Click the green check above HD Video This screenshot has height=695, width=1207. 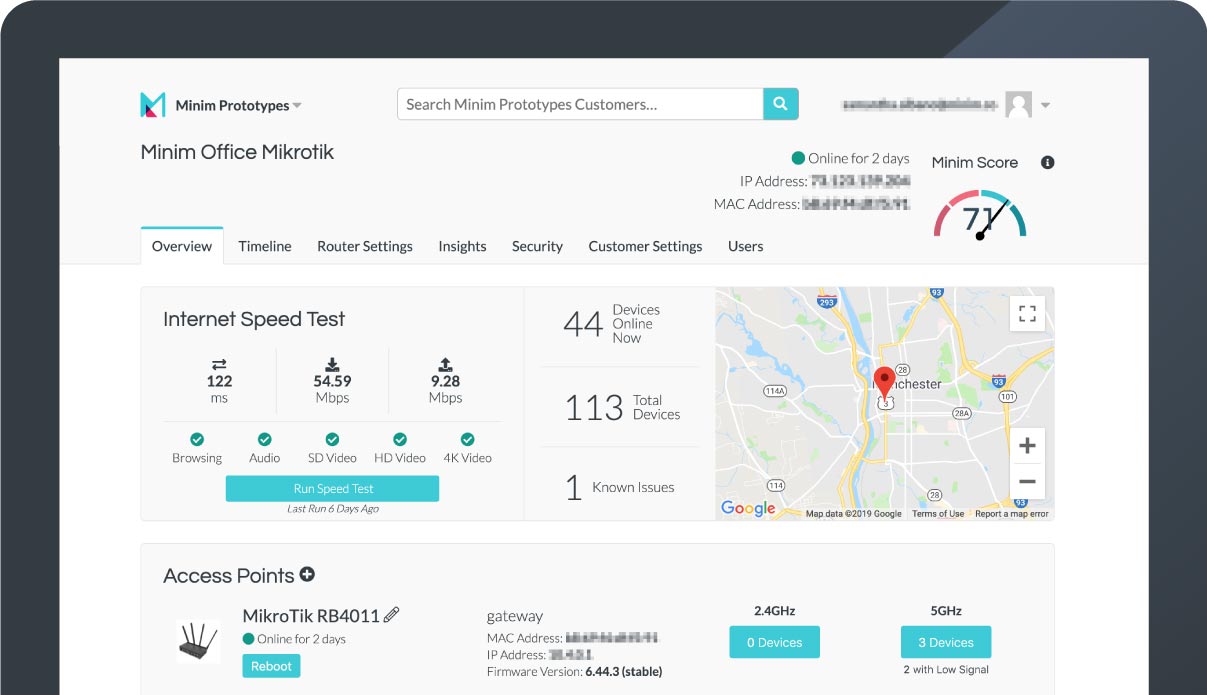pos(400,439)
